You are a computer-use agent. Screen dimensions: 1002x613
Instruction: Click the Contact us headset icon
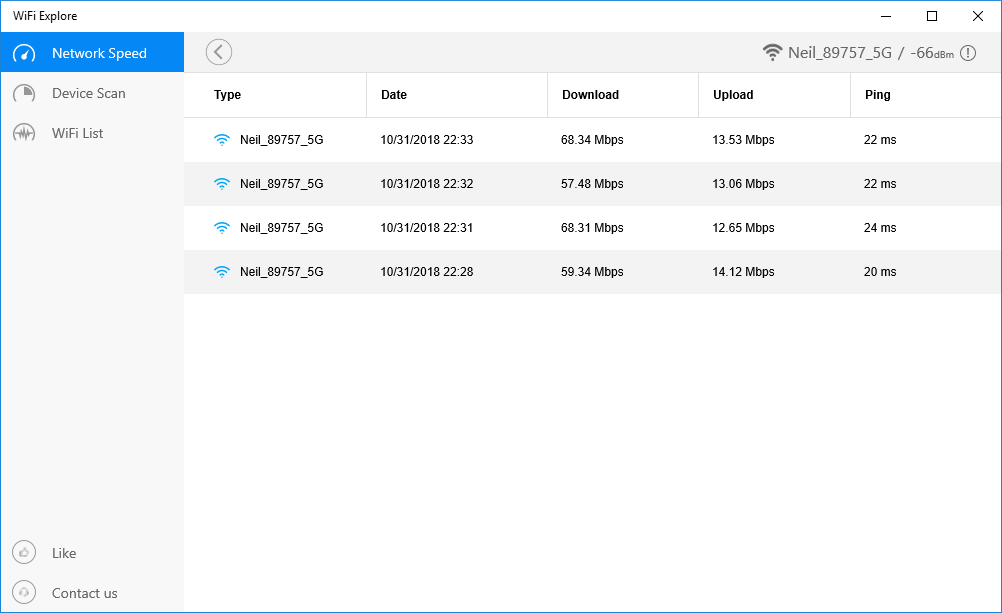[24, 593]
